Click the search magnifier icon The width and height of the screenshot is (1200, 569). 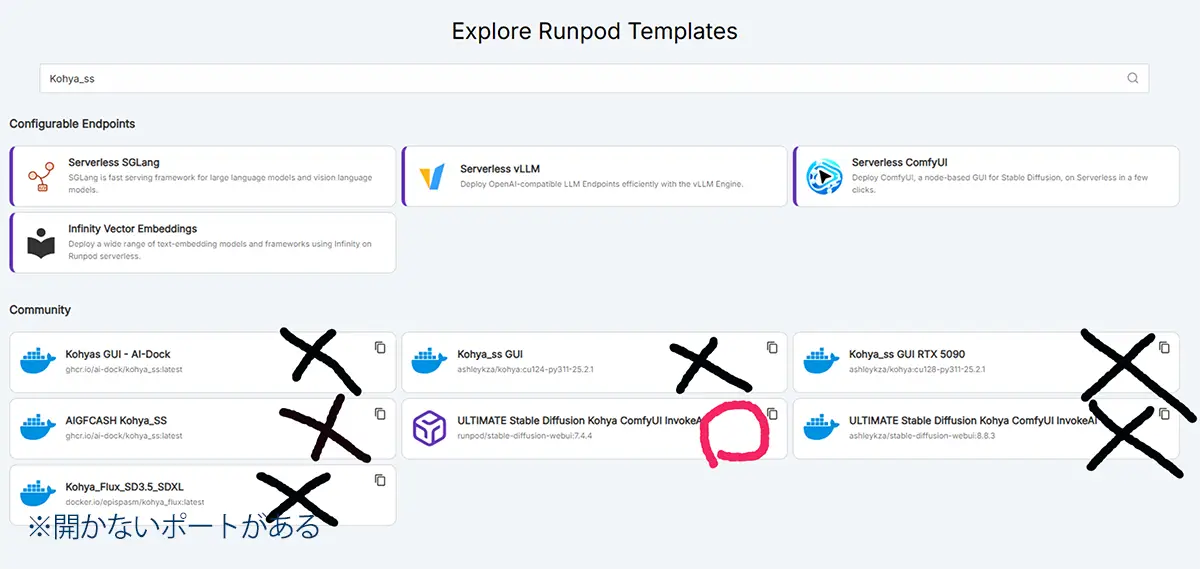tap(1132, 78)
